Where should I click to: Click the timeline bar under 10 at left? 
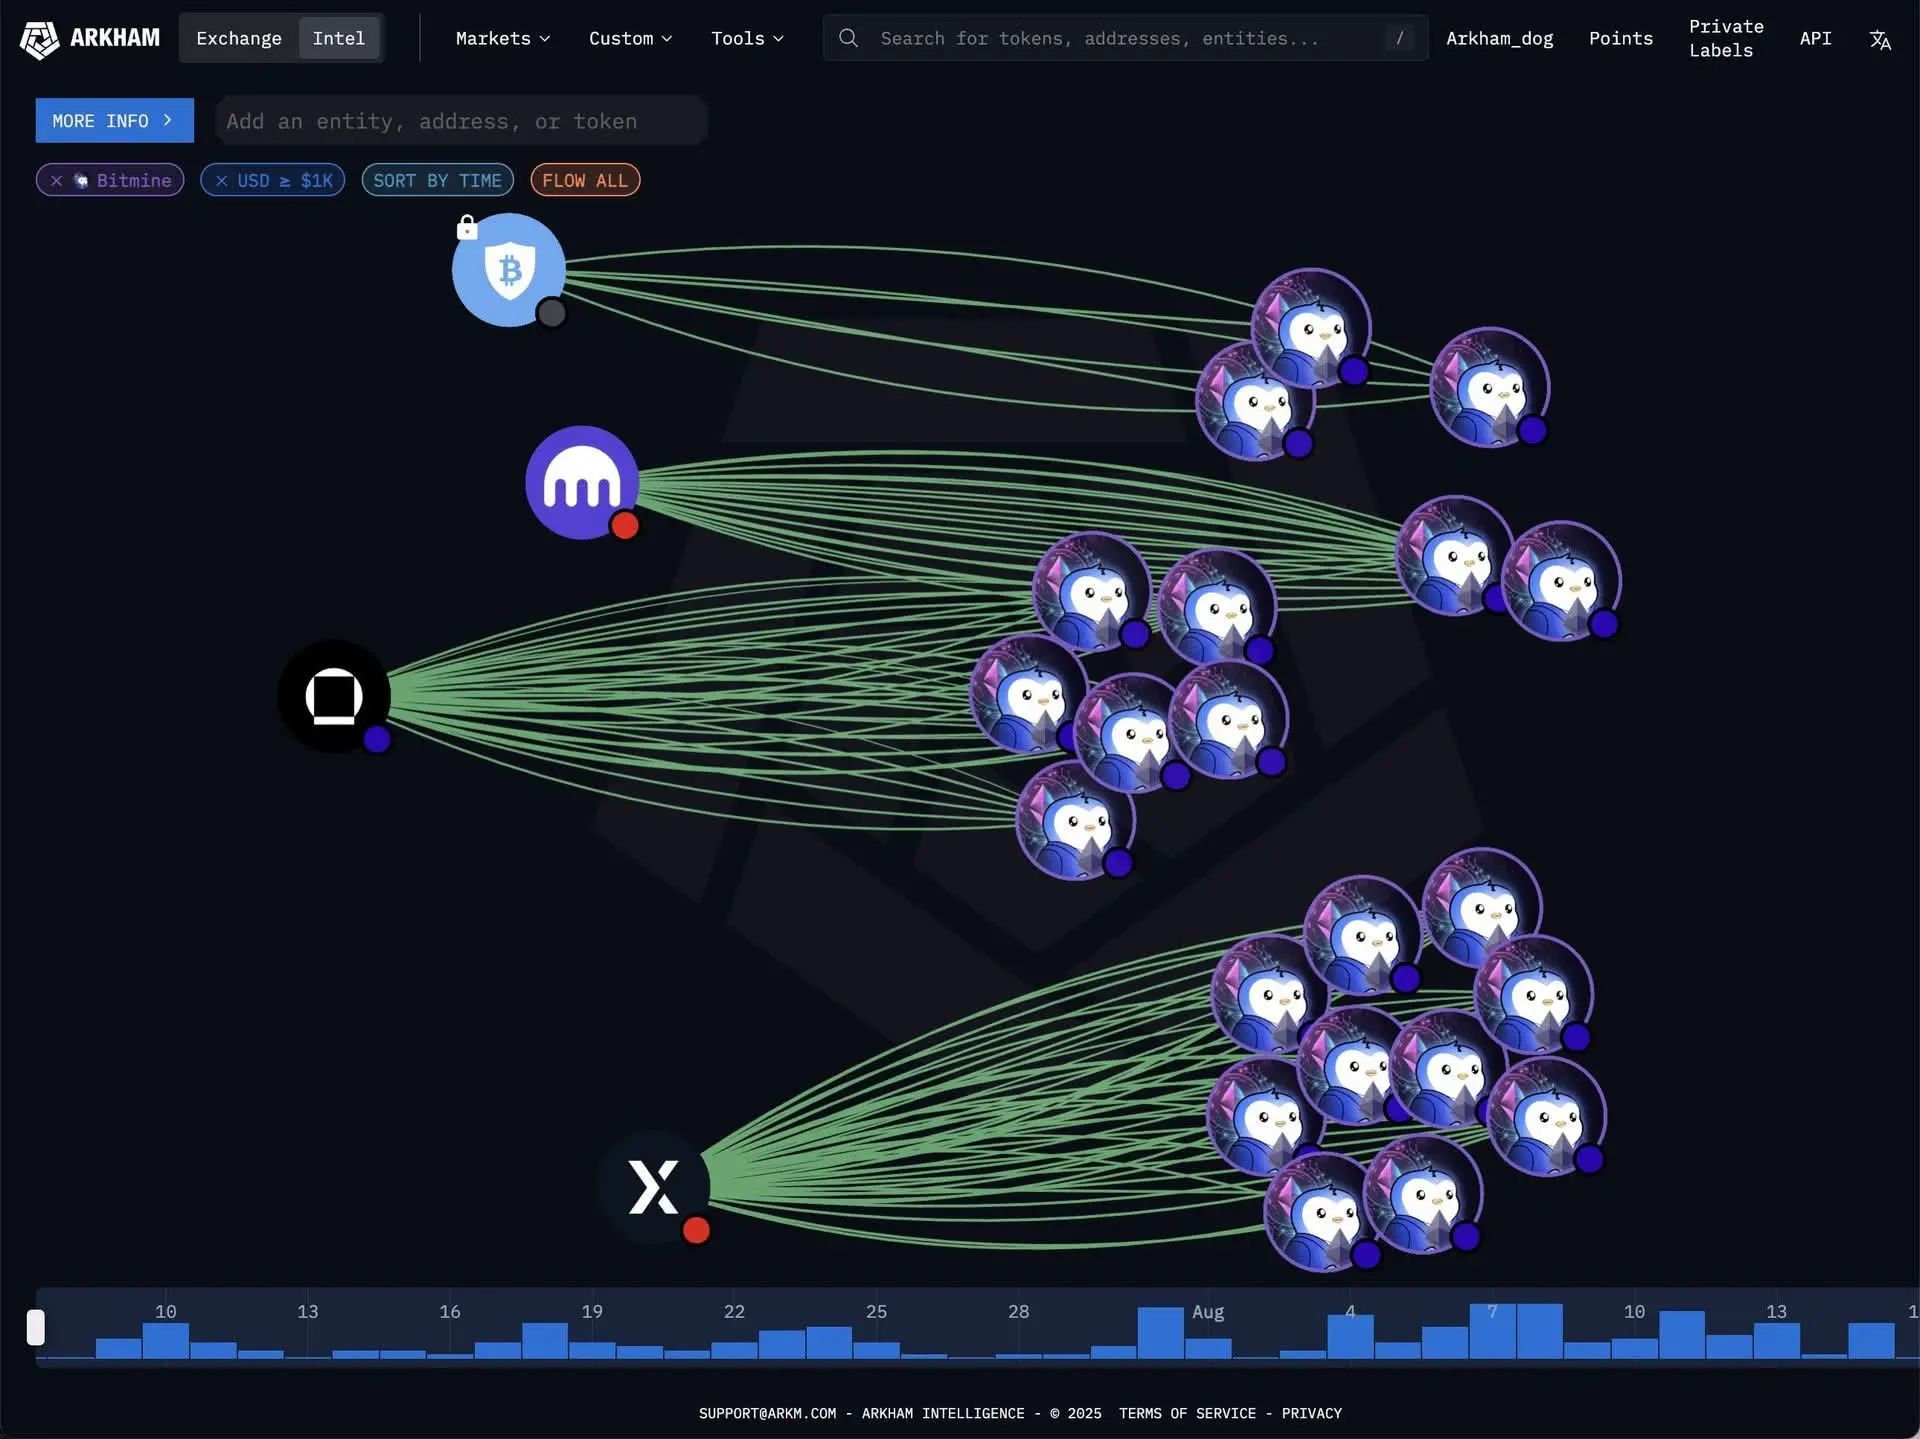pos(165,1341)
